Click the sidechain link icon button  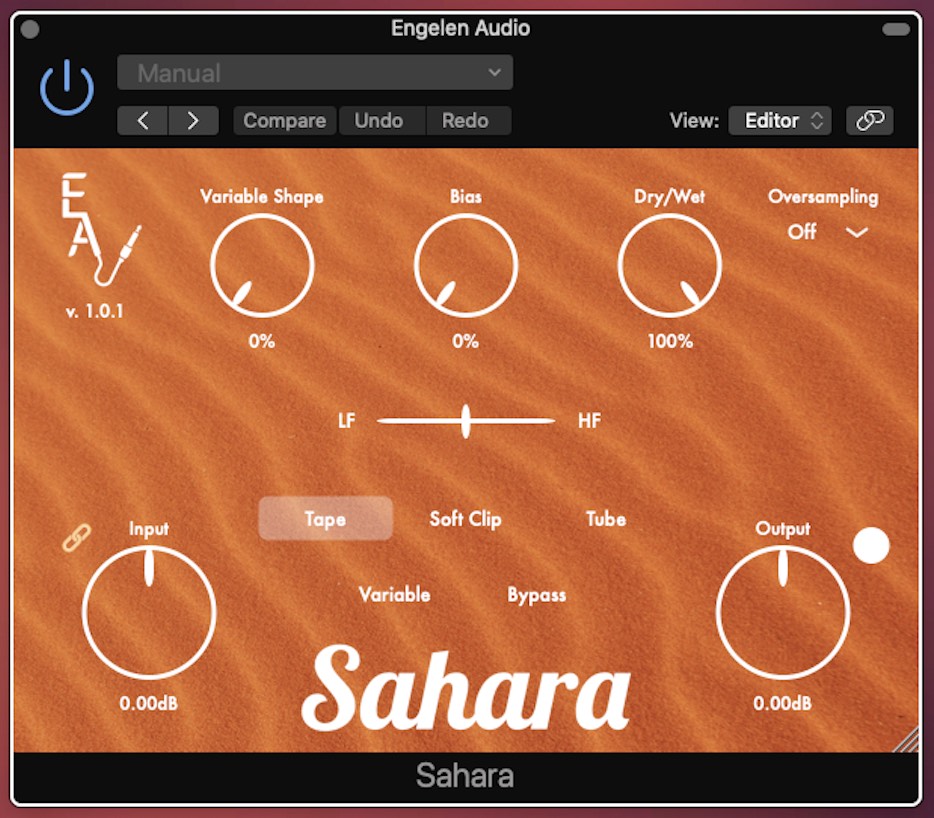pos(870,121)
